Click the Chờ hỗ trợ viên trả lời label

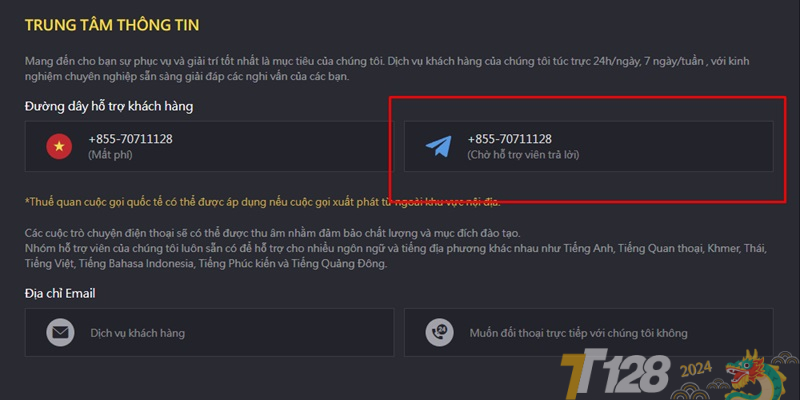pos(523,155)
